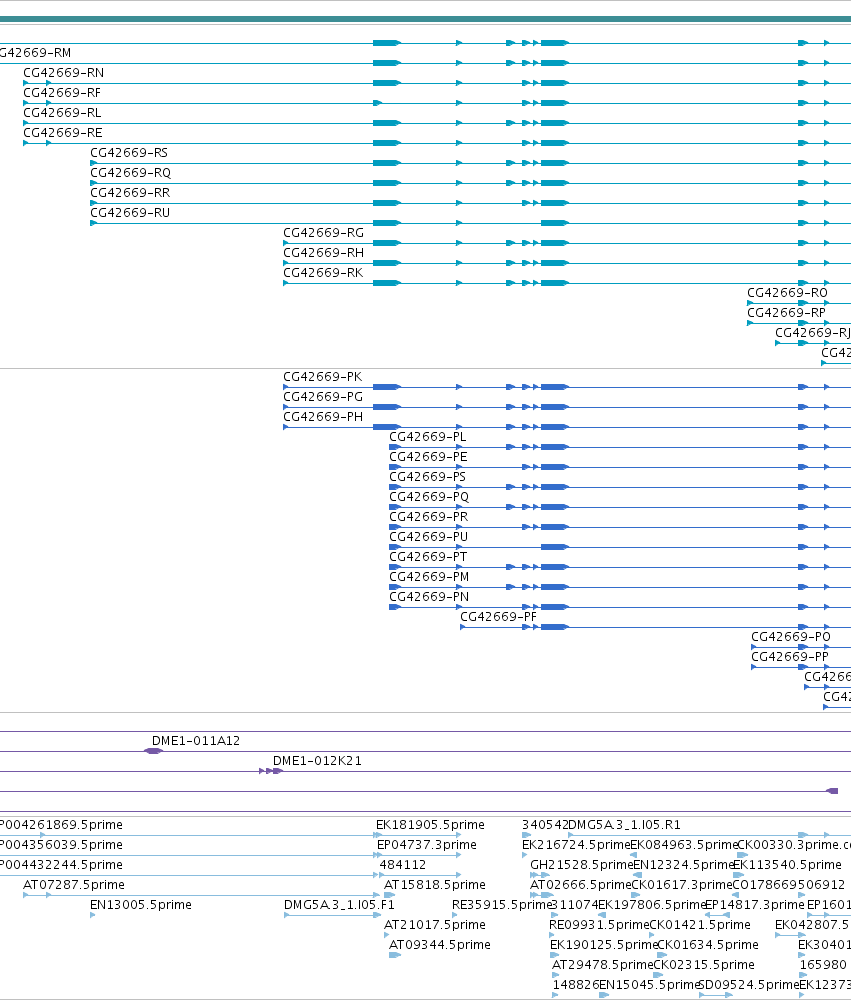This screenshot has height=1000, width=851.
Task: Select the CG42669-RO transcript label
Action: [787, 293]
